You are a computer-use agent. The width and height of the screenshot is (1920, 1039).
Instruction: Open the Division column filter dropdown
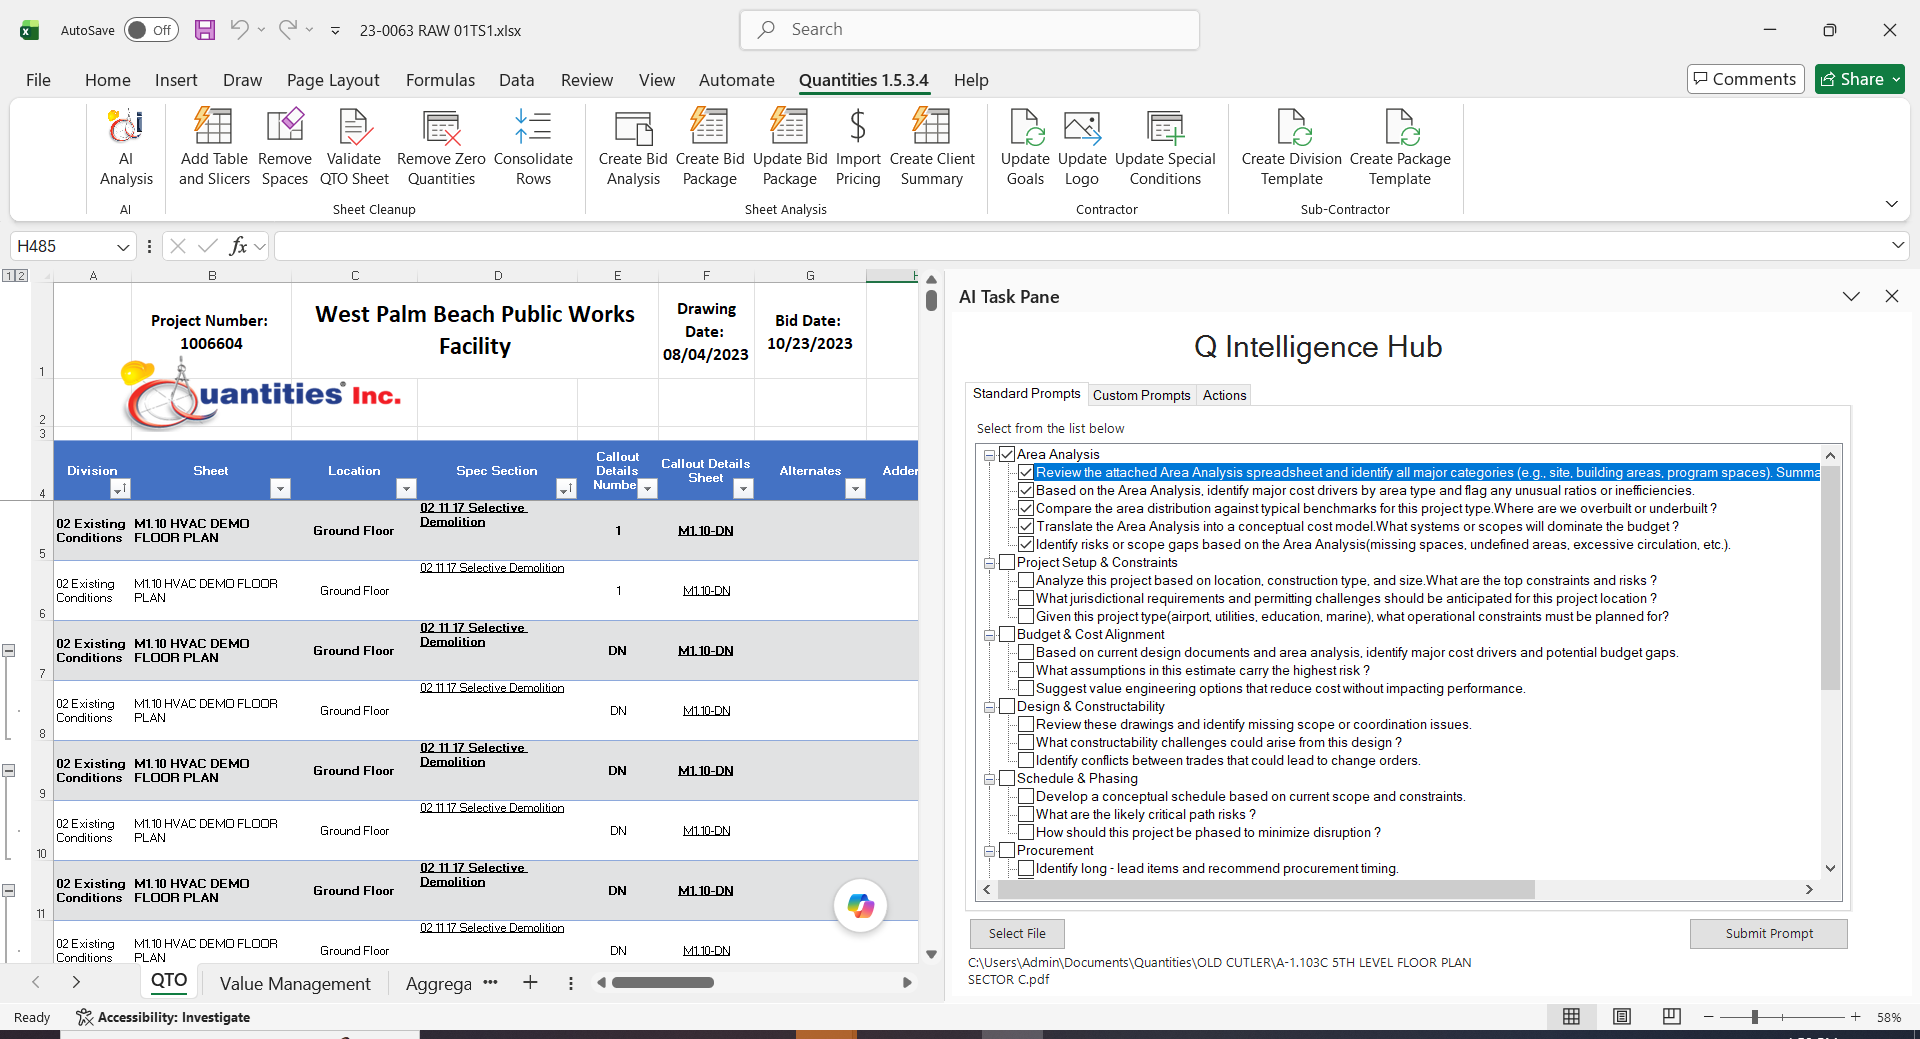[120, 488]
